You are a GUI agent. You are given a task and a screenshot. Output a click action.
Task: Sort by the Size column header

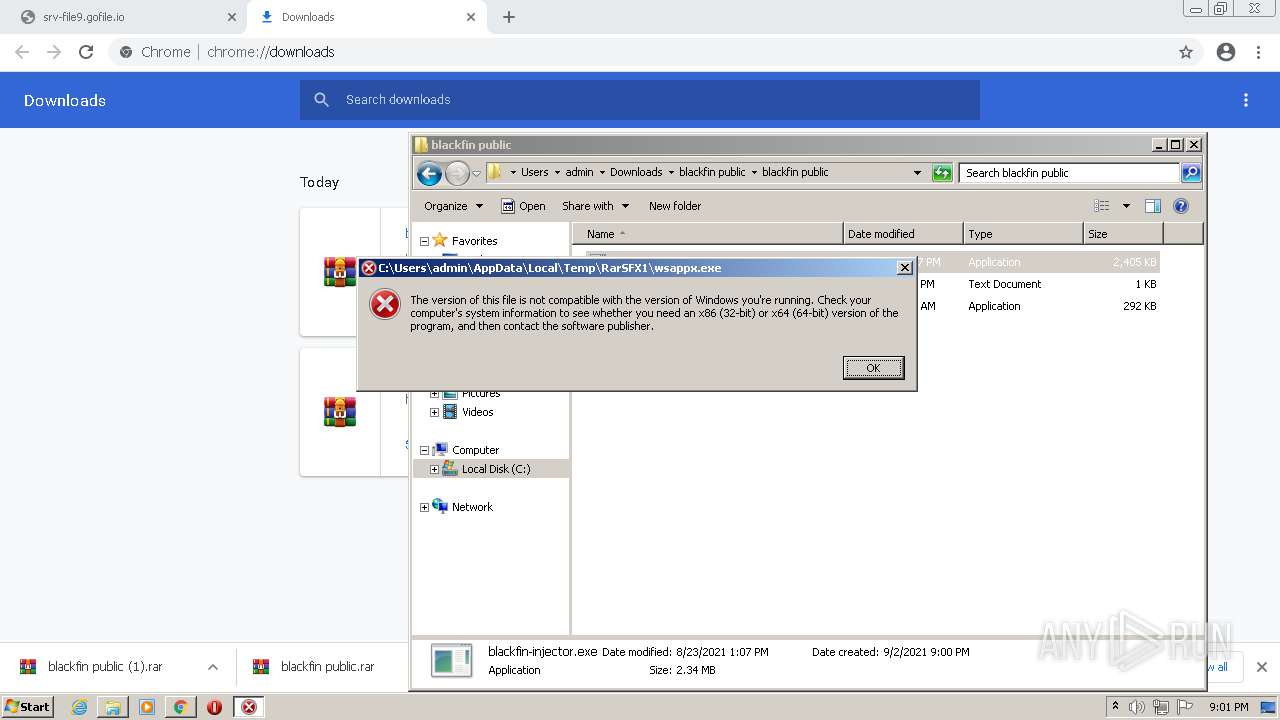click(1123, 234)
